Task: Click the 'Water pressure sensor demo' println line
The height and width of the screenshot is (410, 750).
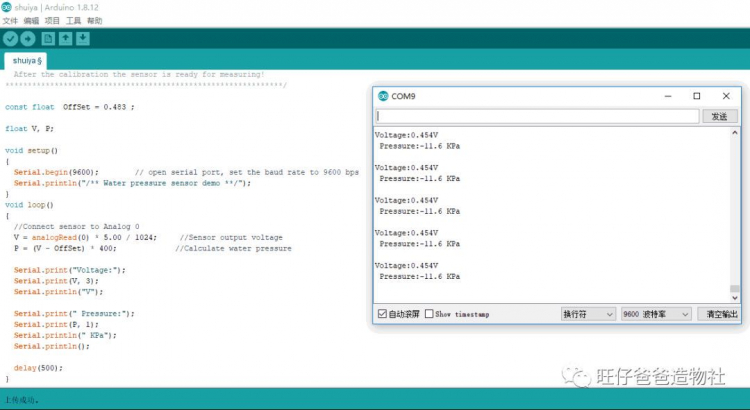Action: [132, 183]
